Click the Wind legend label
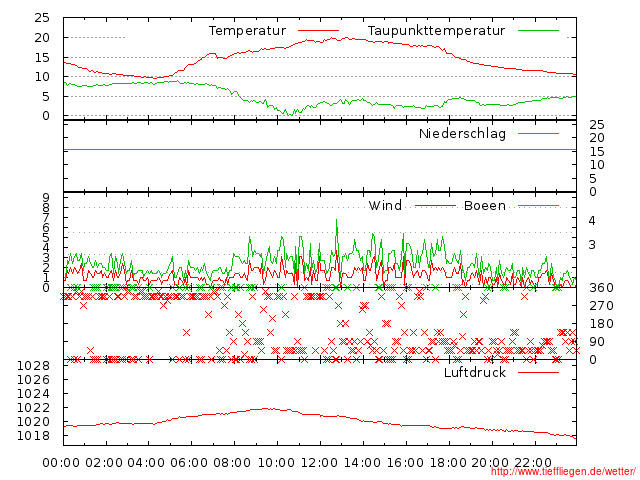This screenshot has width=640, height=480. point(385,205)
